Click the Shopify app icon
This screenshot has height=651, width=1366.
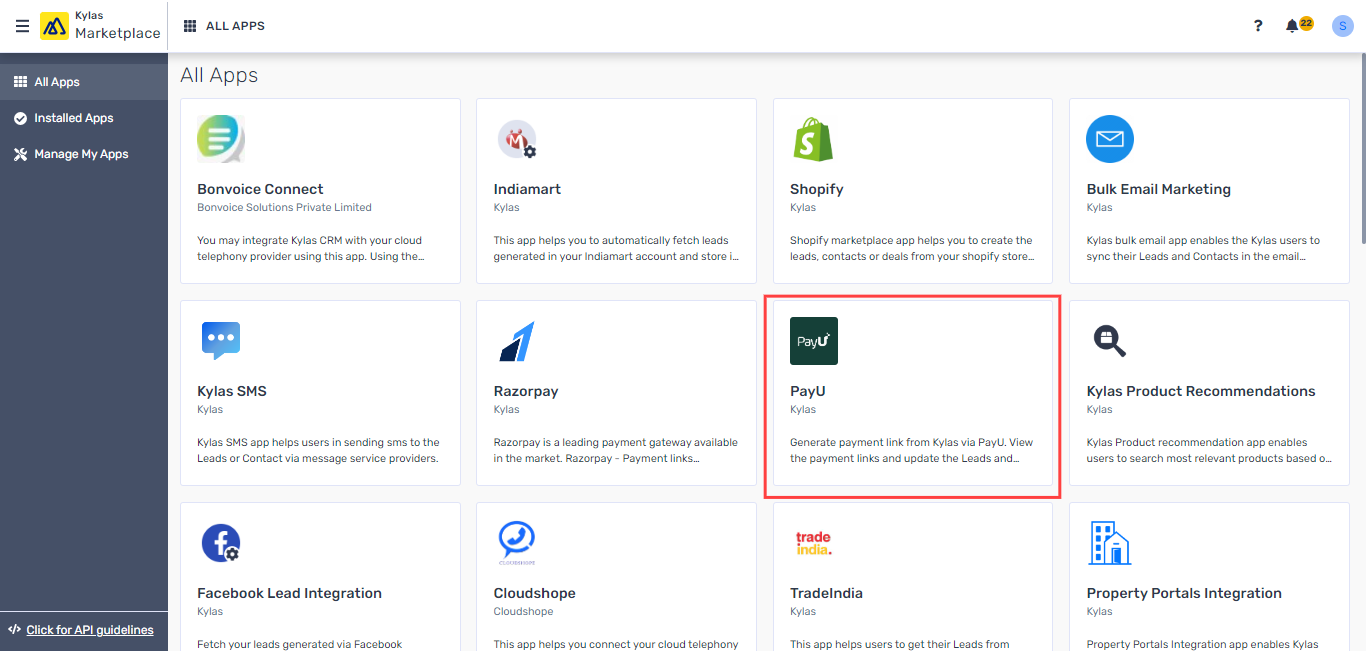click(x=813, y=139)
